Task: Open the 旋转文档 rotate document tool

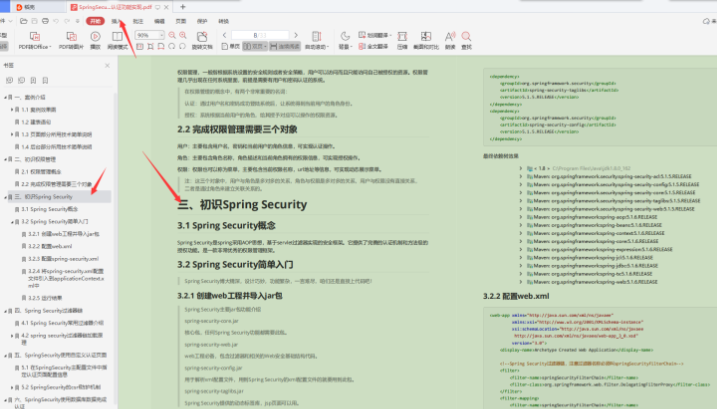Action: [x=202, y=40]
